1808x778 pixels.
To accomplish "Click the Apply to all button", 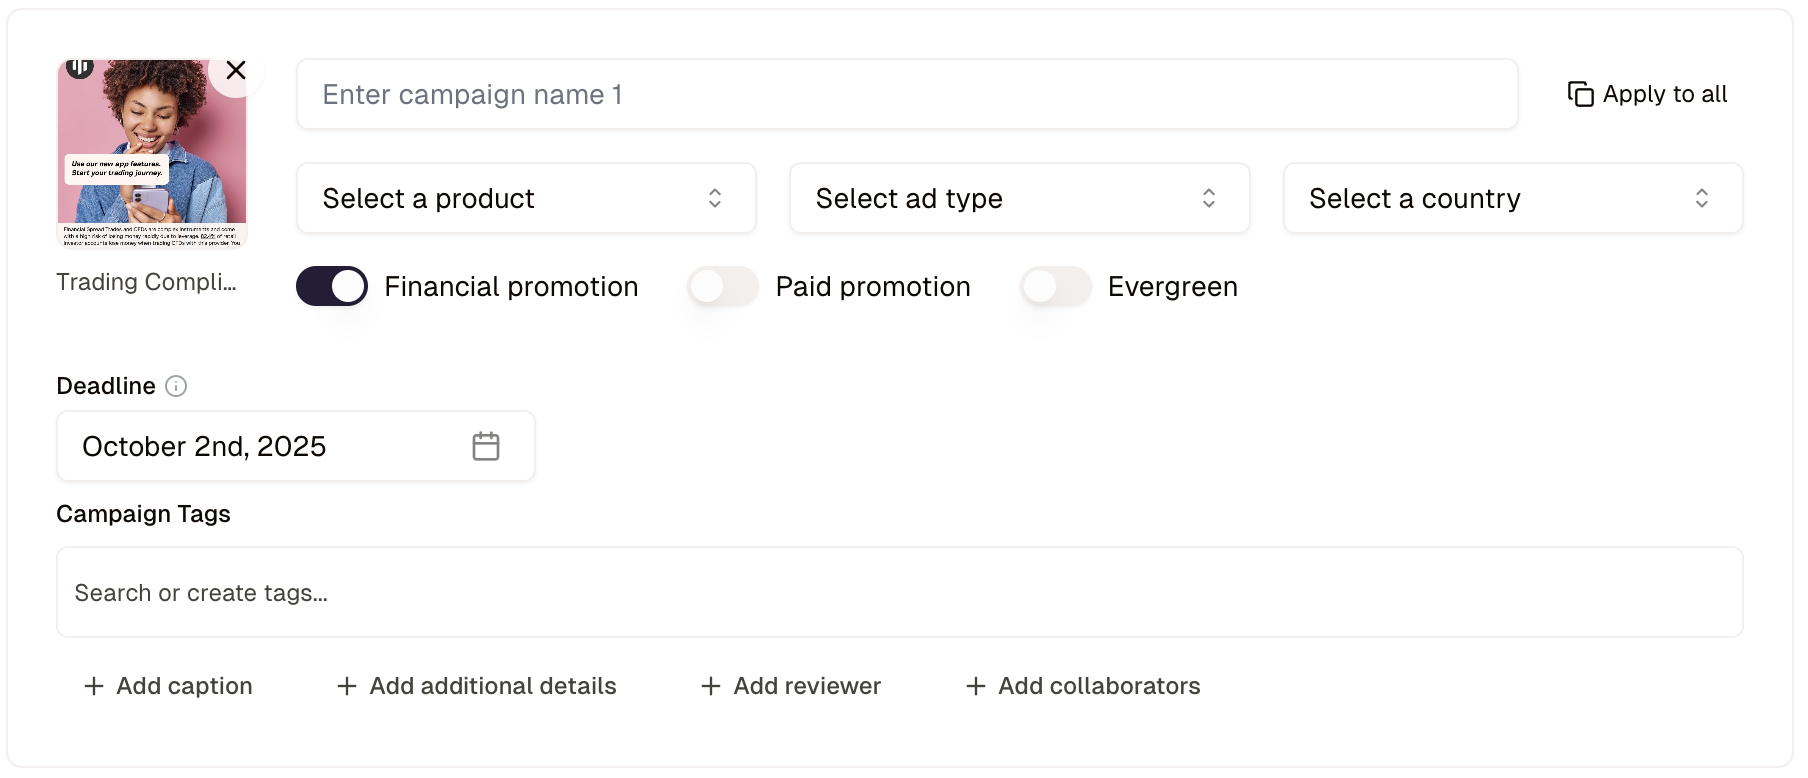I will [1664, 94].
